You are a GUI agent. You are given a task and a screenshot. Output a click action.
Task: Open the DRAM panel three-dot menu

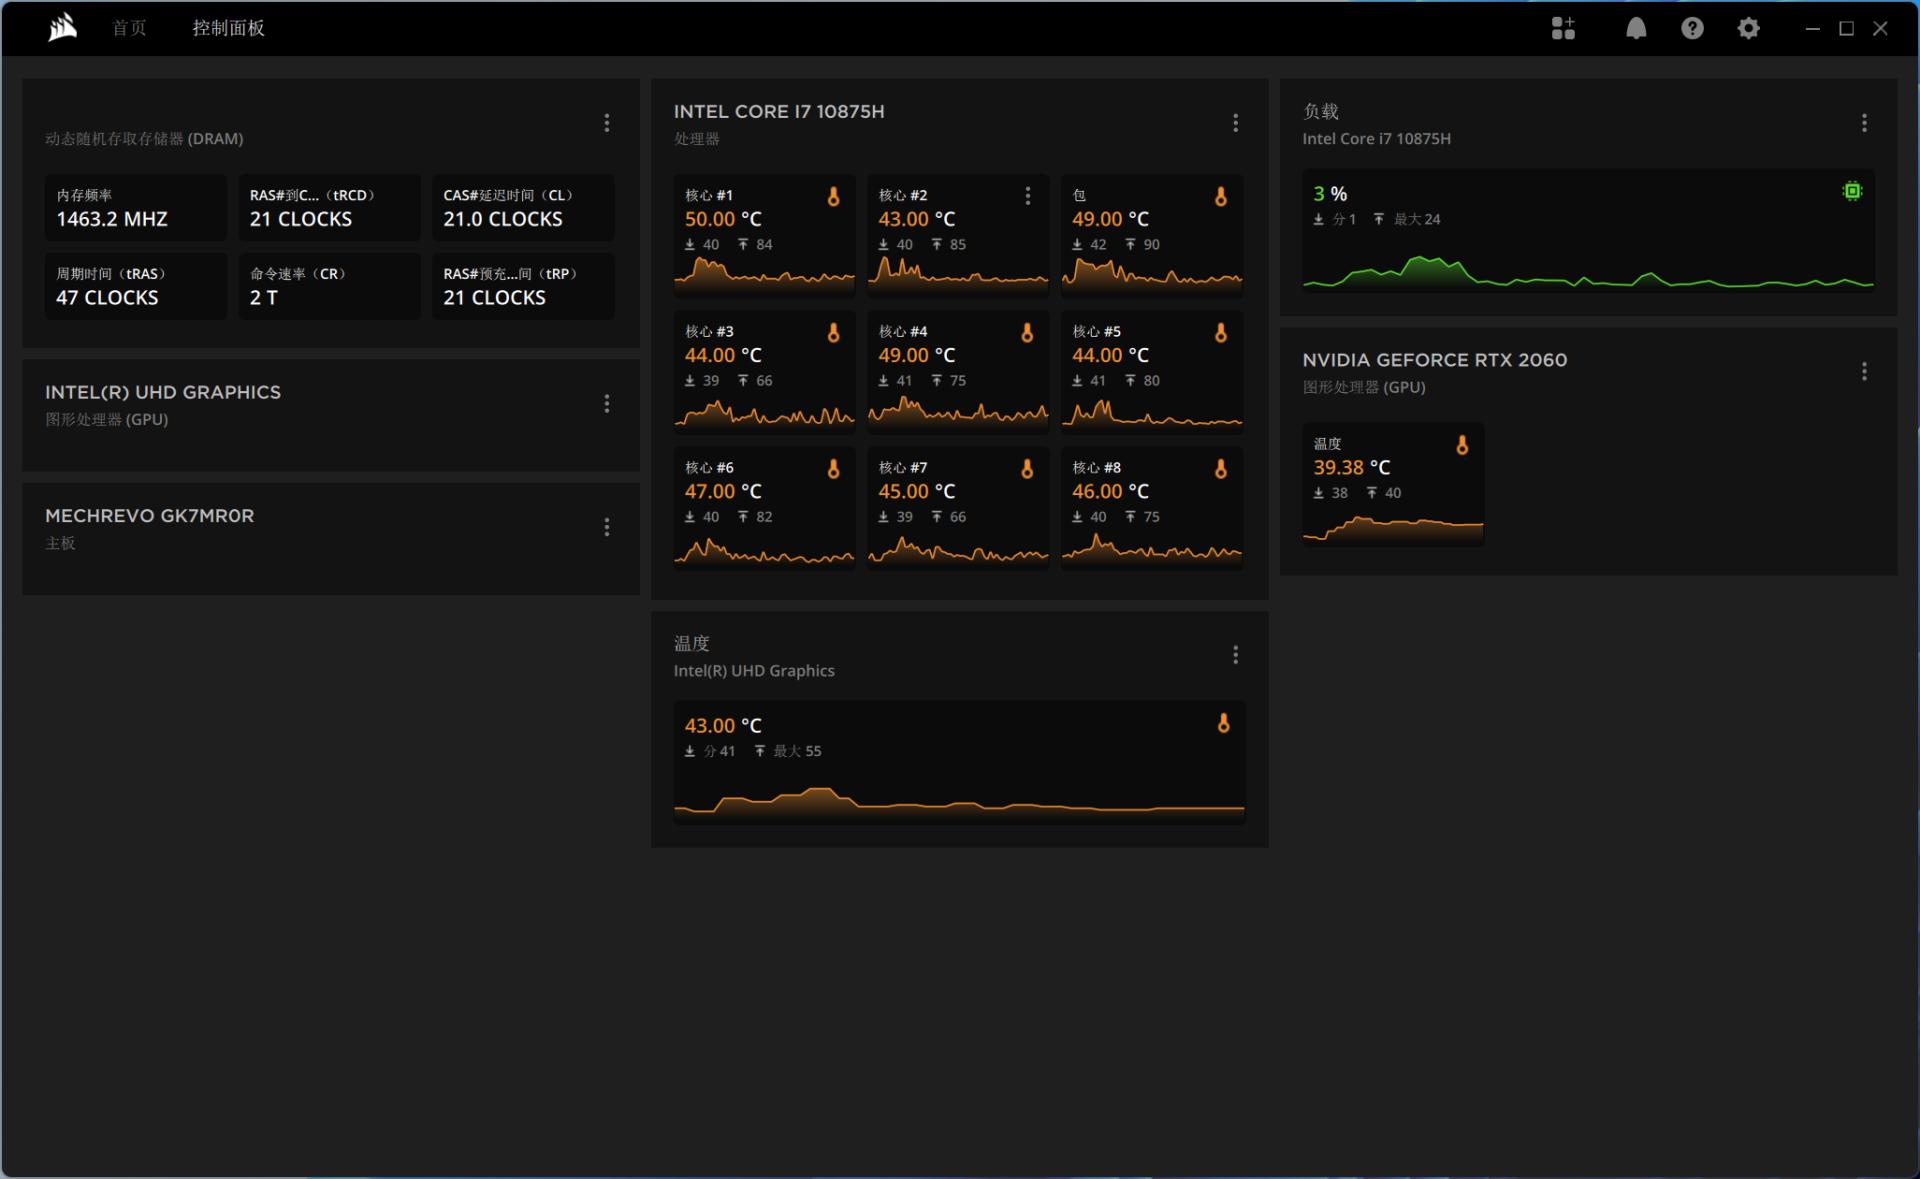coord(607,123)
